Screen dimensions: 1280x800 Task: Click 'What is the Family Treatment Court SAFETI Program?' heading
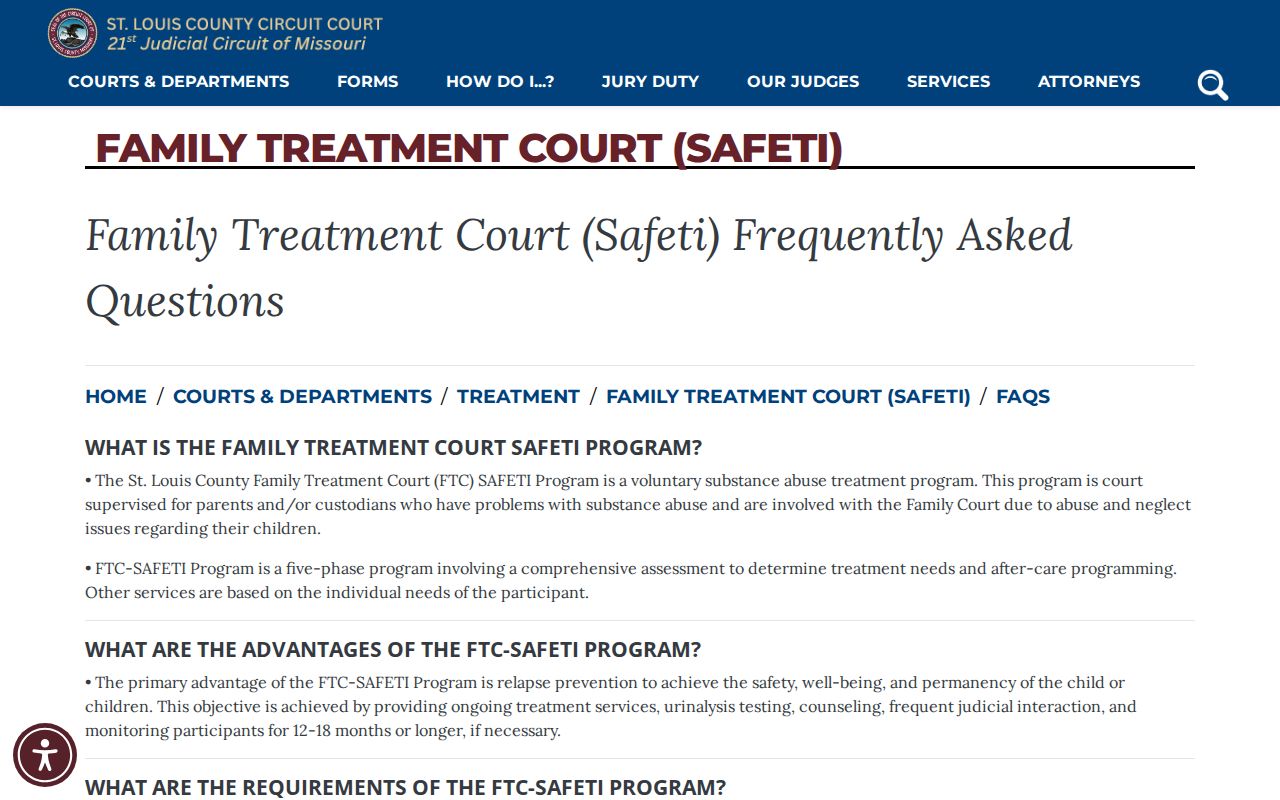(x=394, y=447)
